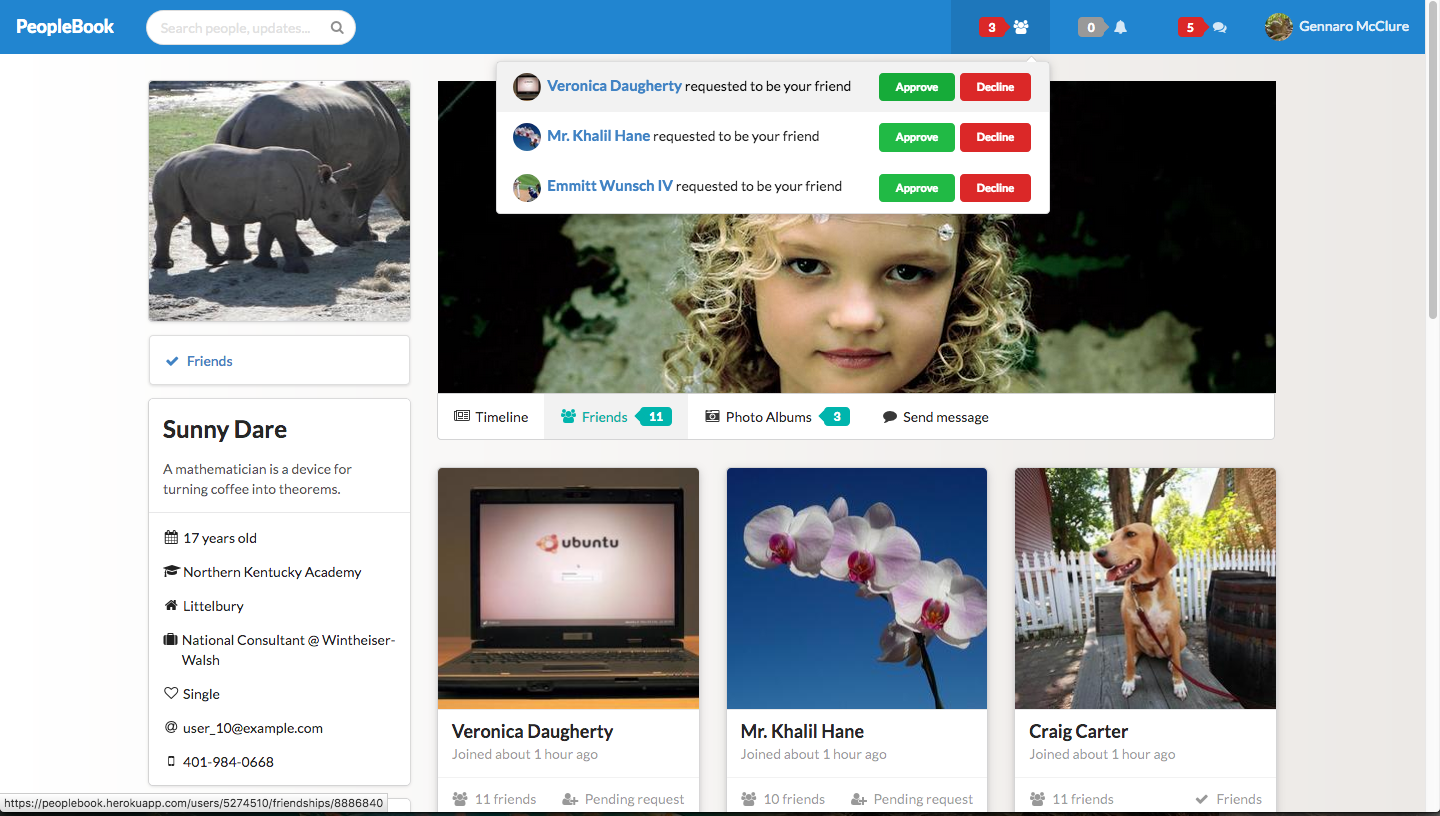Open Mr. Khalil Hane's name on friend card
Image resolution: width=1440 pixels, height=816 pixels.
(802, 731)
